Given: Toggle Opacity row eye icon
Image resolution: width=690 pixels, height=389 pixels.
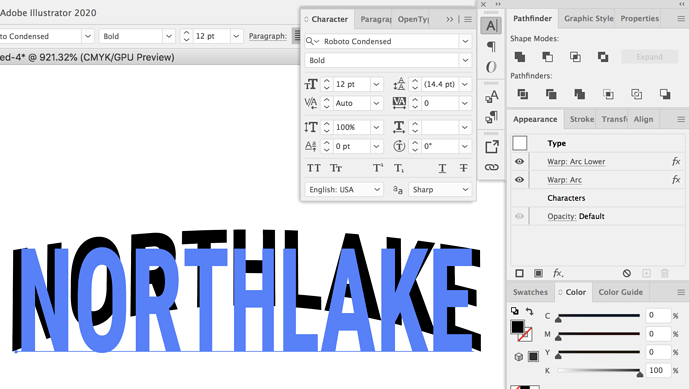Looking at the screenshot, I should click(519, 216).
